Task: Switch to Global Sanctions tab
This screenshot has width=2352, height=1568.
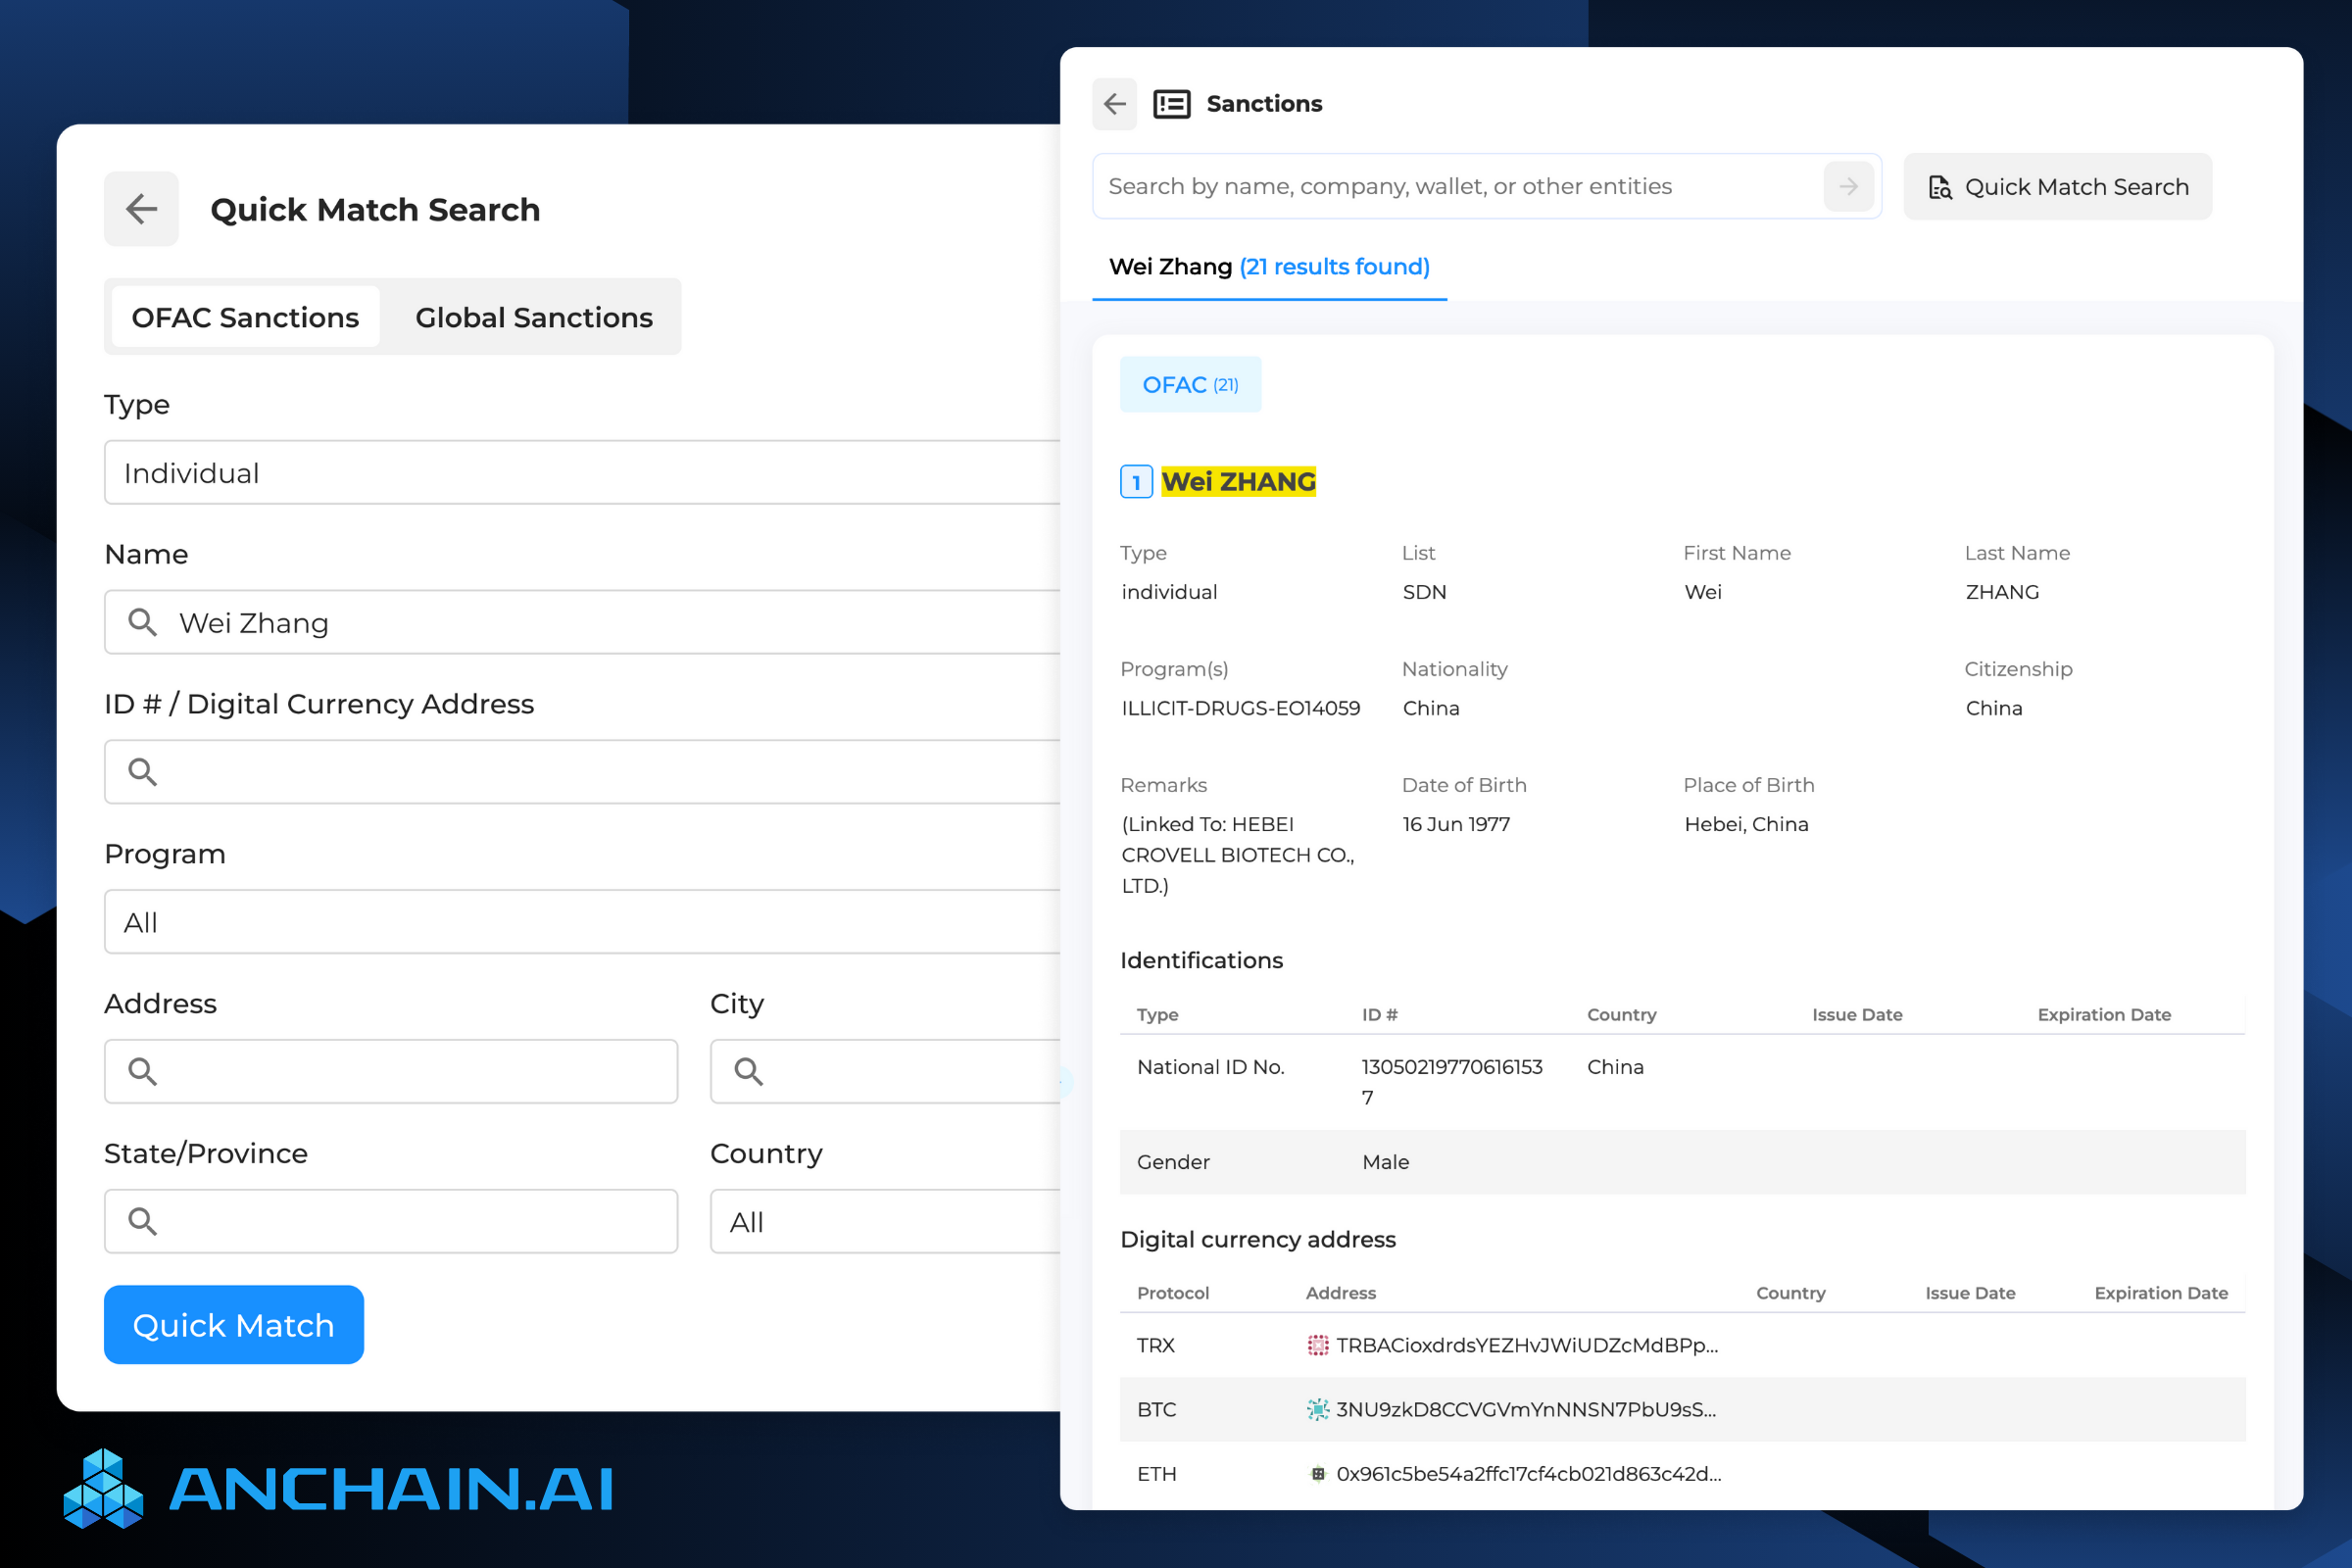Action: tap(533, 317)
